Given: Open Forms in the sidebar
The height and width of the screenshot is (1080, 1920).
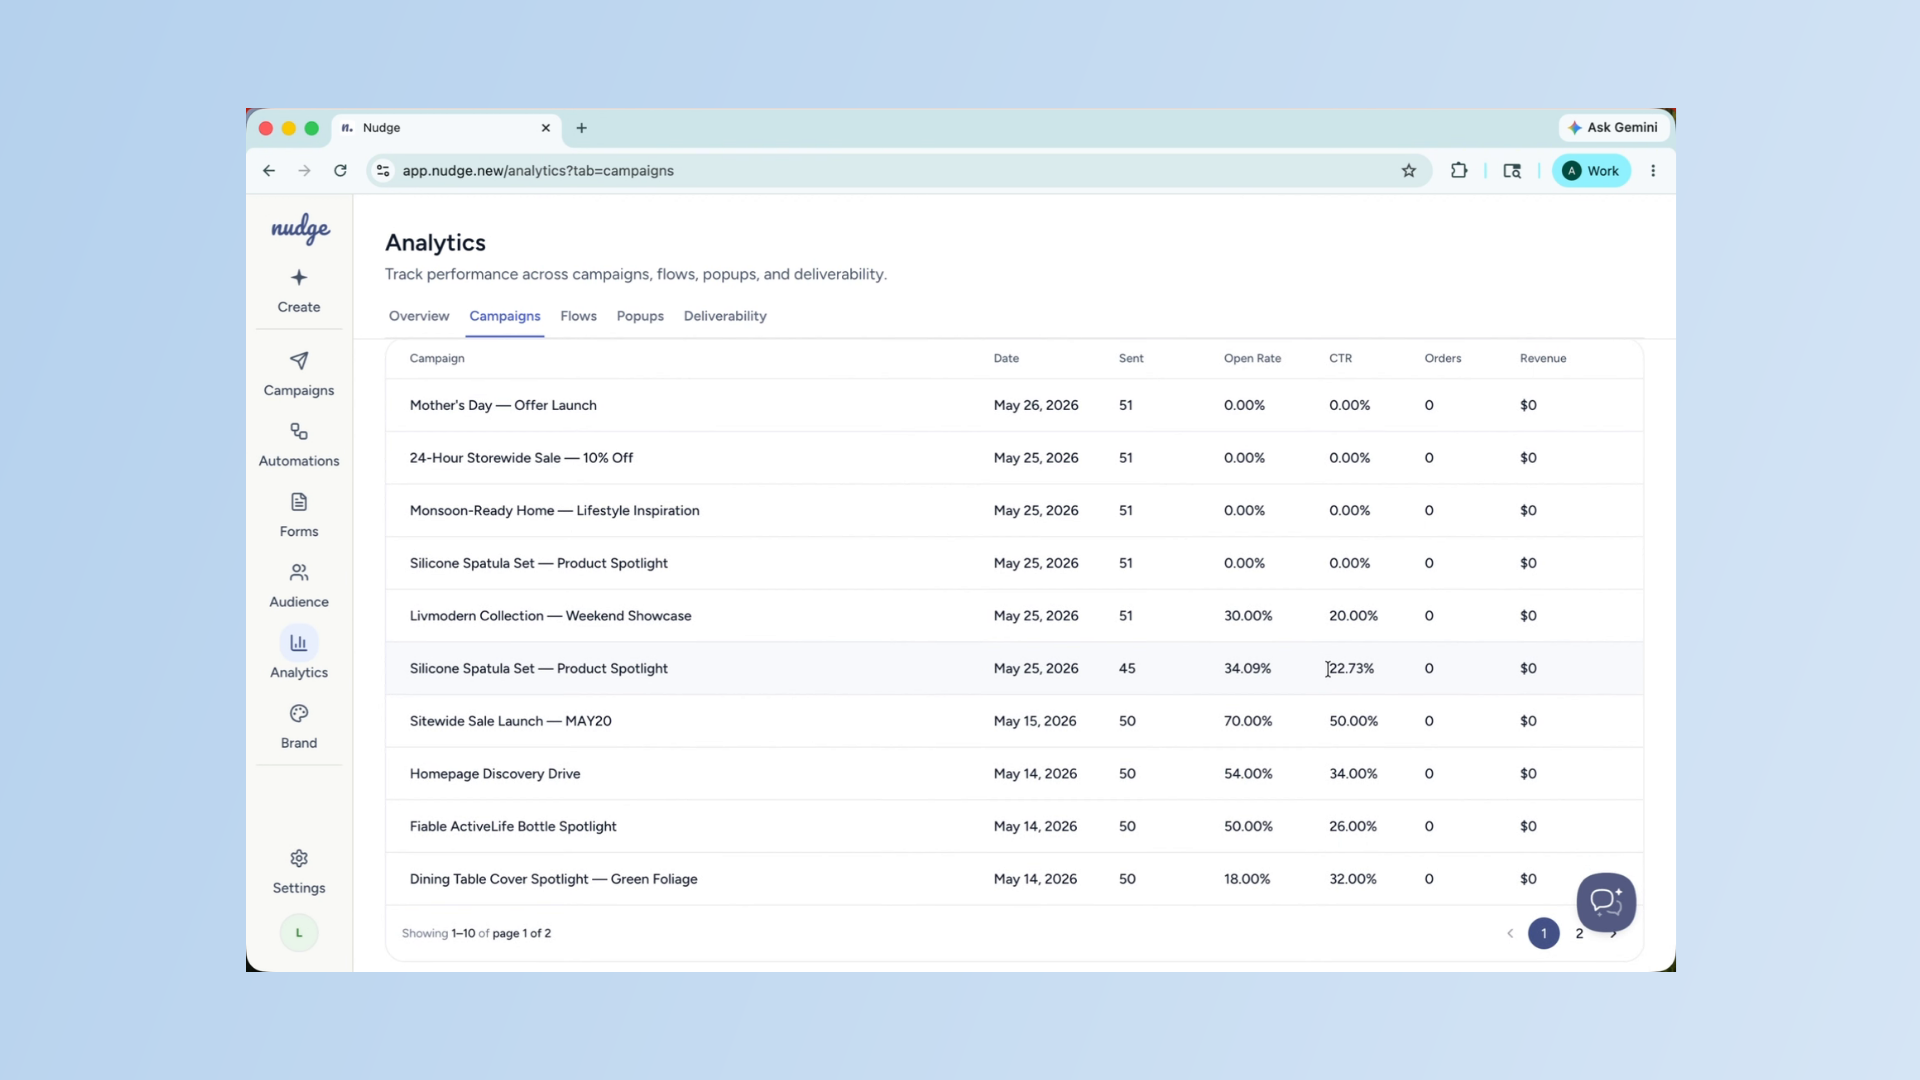Looking at the screenshot, I should tap(299, 515).
